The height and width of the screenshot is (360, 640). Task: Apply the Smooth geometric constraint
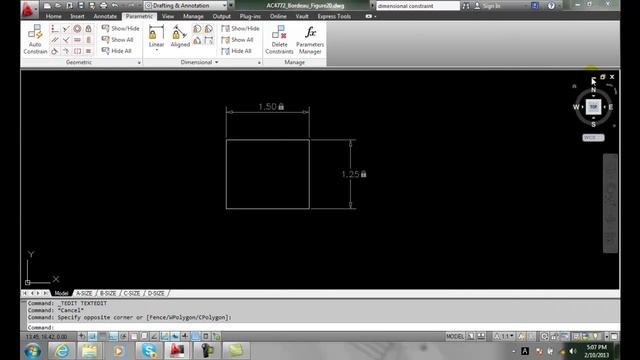(x=66, y=51)
